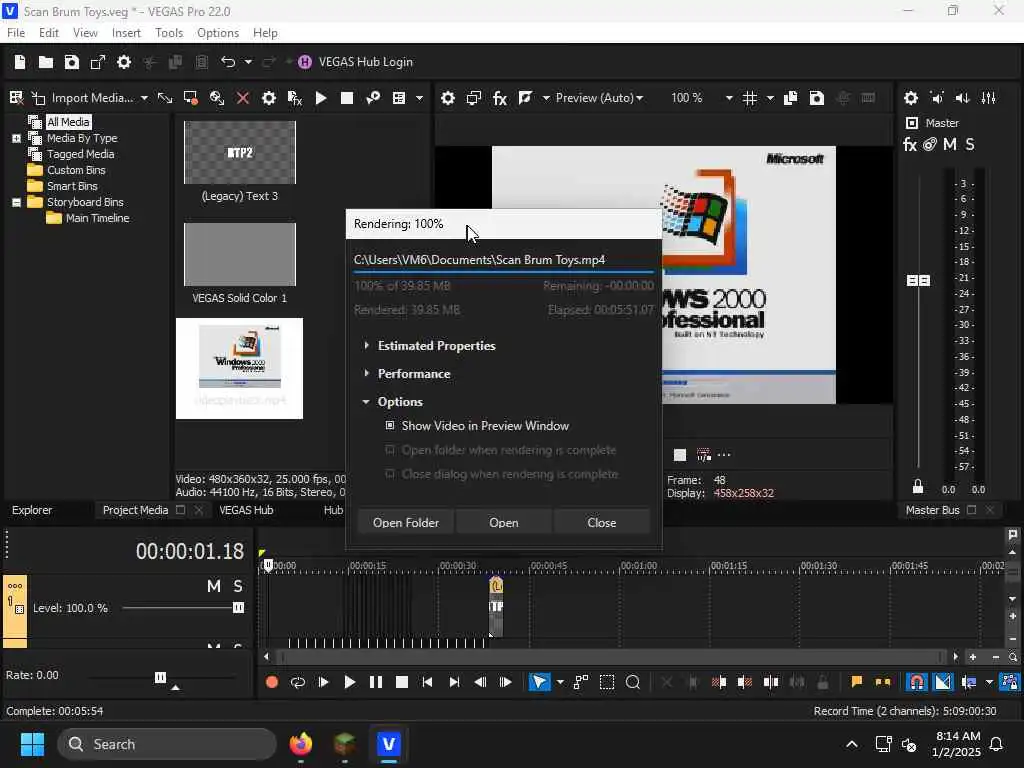Pause timeline playback
Image resolution: width=1024 pixels, height=768 pixels.
point(376,682)
